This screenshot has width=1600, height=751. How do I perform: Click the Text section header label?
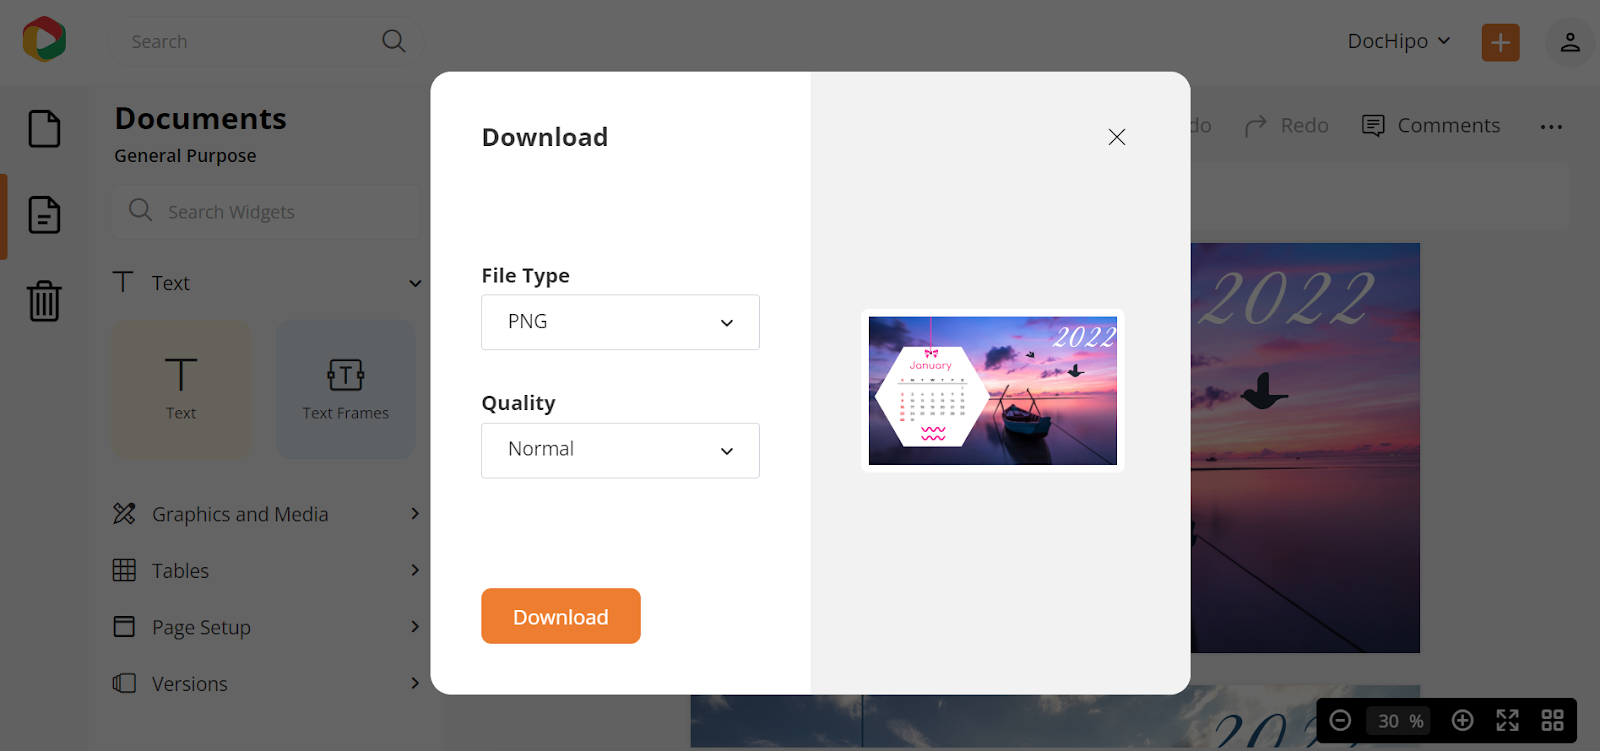170,283
